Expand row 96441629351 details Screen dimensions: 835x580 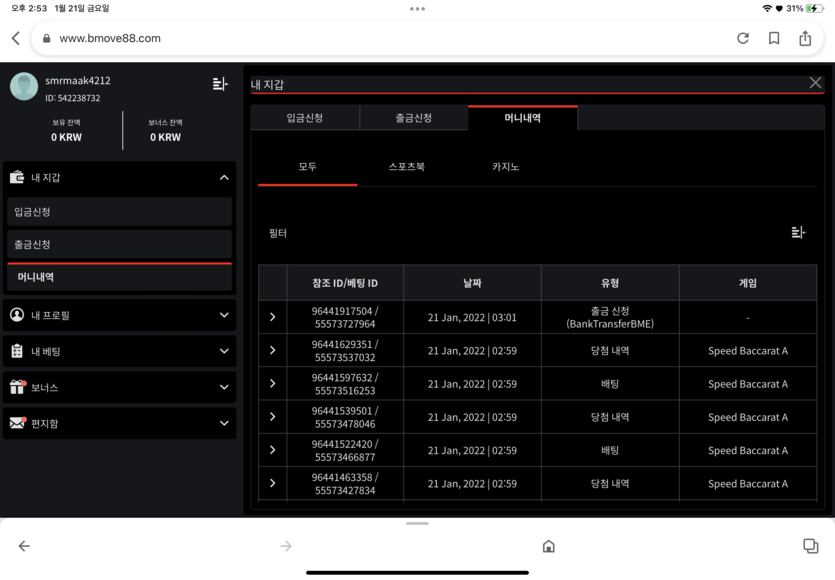pyautogui.click(x=273, y=350)
